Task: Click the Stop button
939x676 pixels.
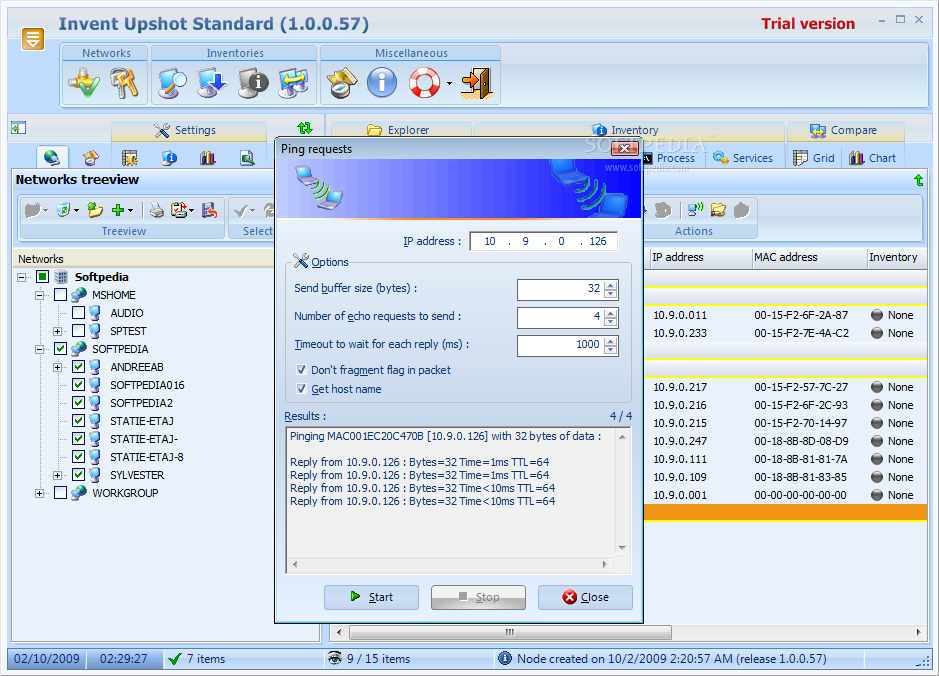Action: (478, 597)
